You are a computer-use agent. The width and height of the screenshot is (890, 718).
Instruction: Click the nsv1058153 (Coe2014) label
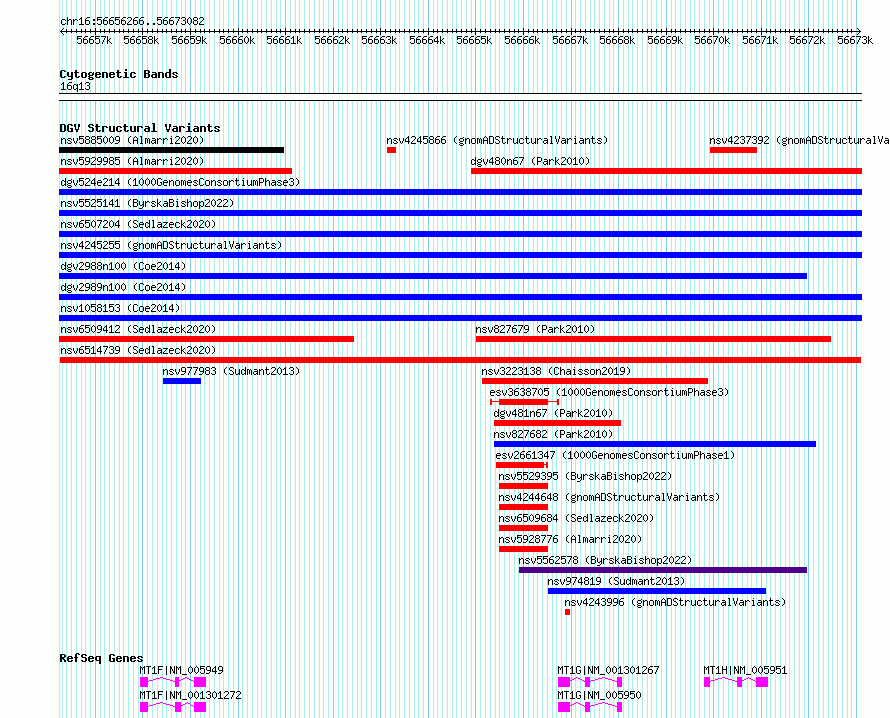click(120, 308)
